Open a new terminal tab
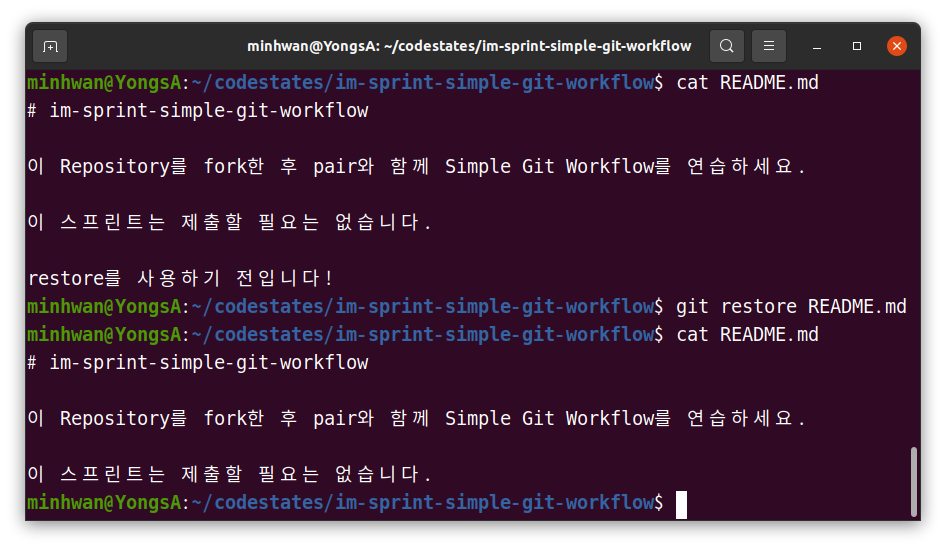Screen dimensions: 946x549 (50, 46)
